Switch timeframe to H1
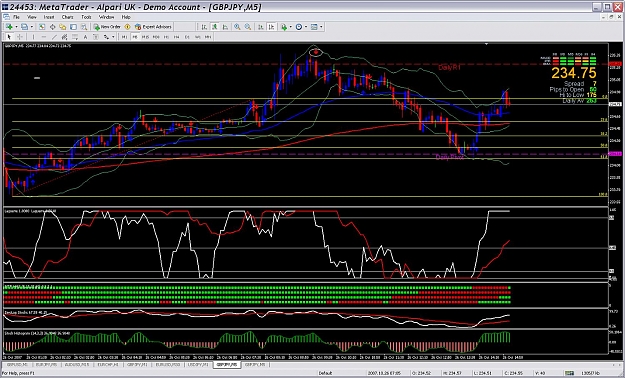 tap(167, 37)
